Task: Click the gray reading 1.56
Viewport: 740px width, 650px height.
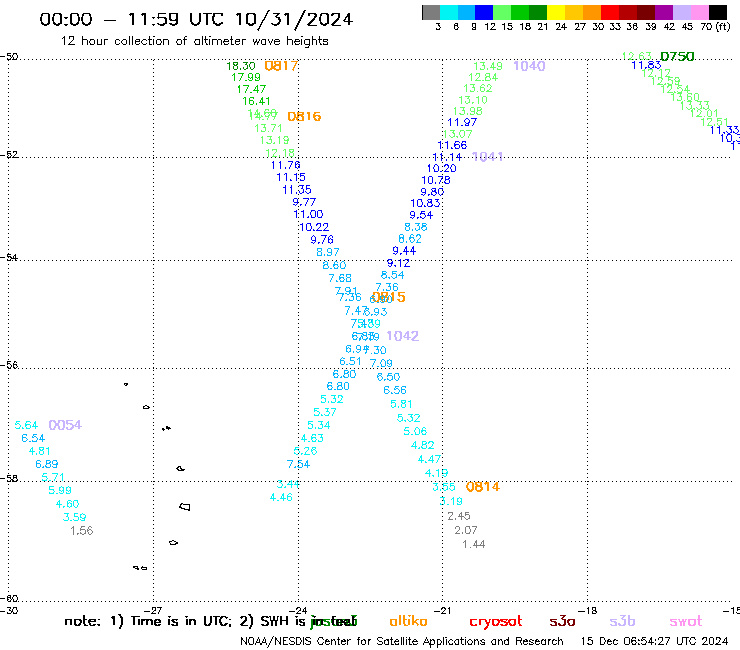Action: tap(82, 531)
